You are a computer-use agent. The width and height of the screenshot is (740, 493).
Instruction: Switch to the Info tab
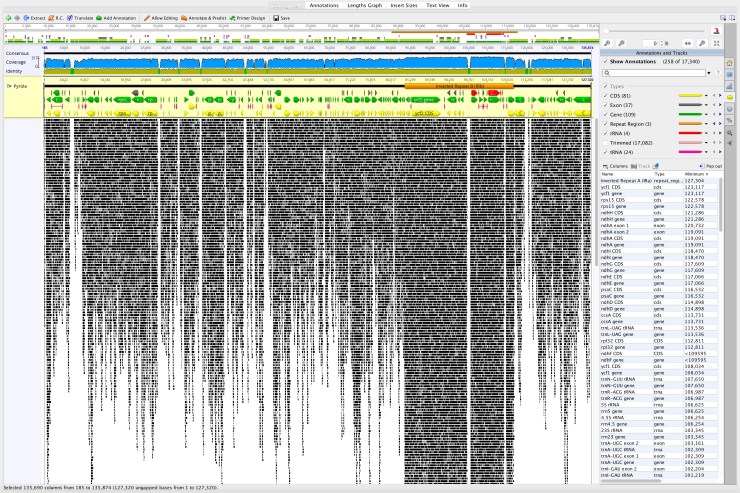462,5
